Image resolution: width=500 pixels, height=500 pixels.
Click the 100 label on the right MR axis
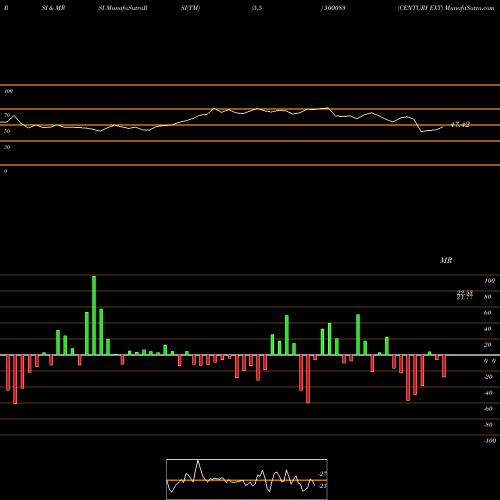[489, 281]
